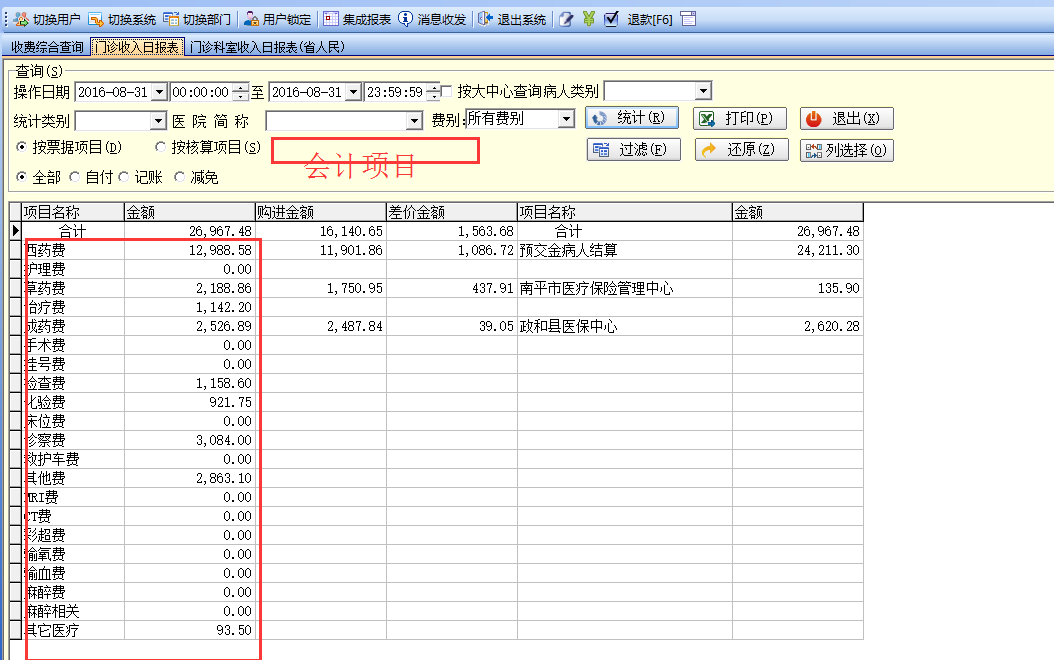1054x660 pixels.
Task: Switch to 门诊科室收入日报表(省人民) tab
Action: (x=267, y=47)
